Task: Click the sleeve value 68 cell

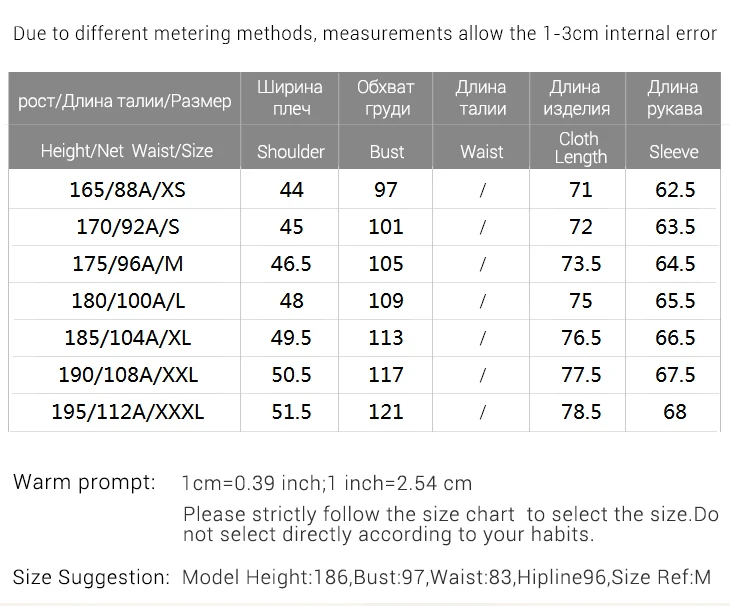Action: (675, 412)
